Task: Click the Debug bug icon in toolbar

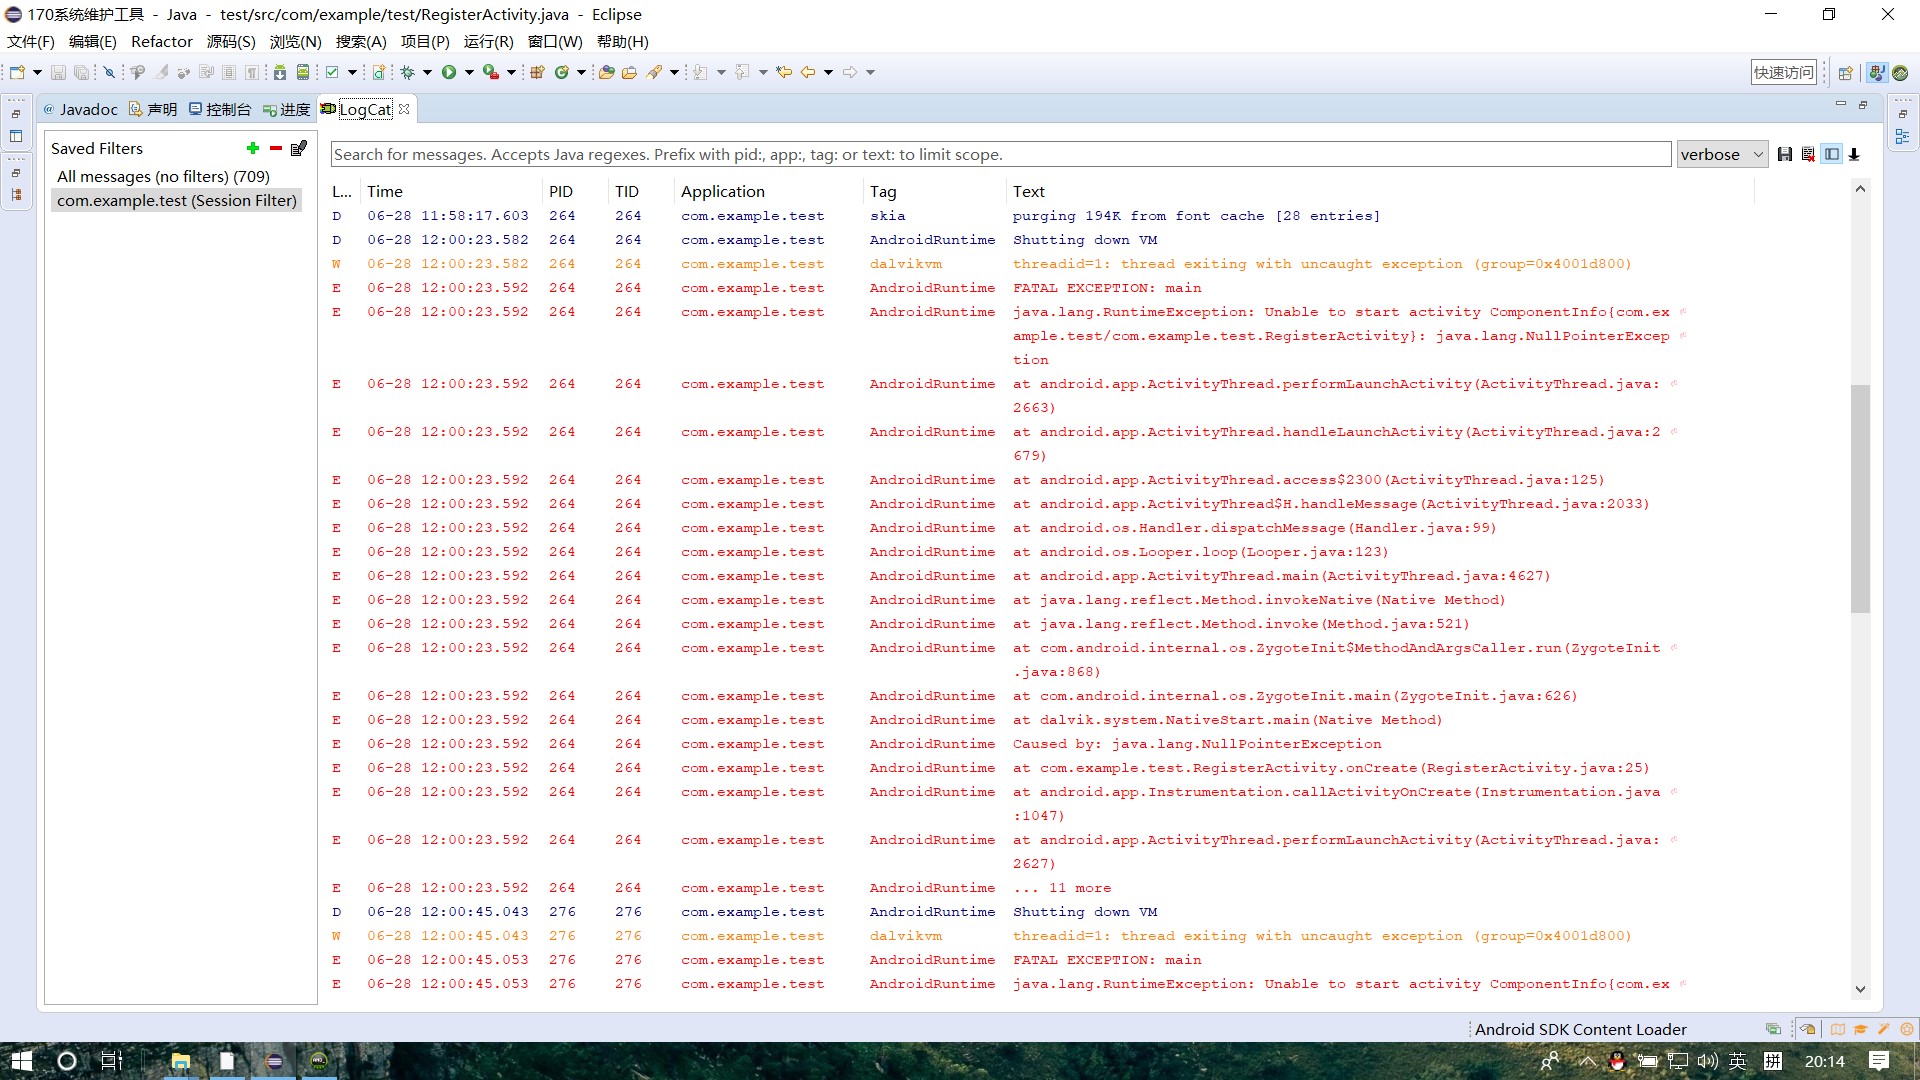Action: pos(408,72)
